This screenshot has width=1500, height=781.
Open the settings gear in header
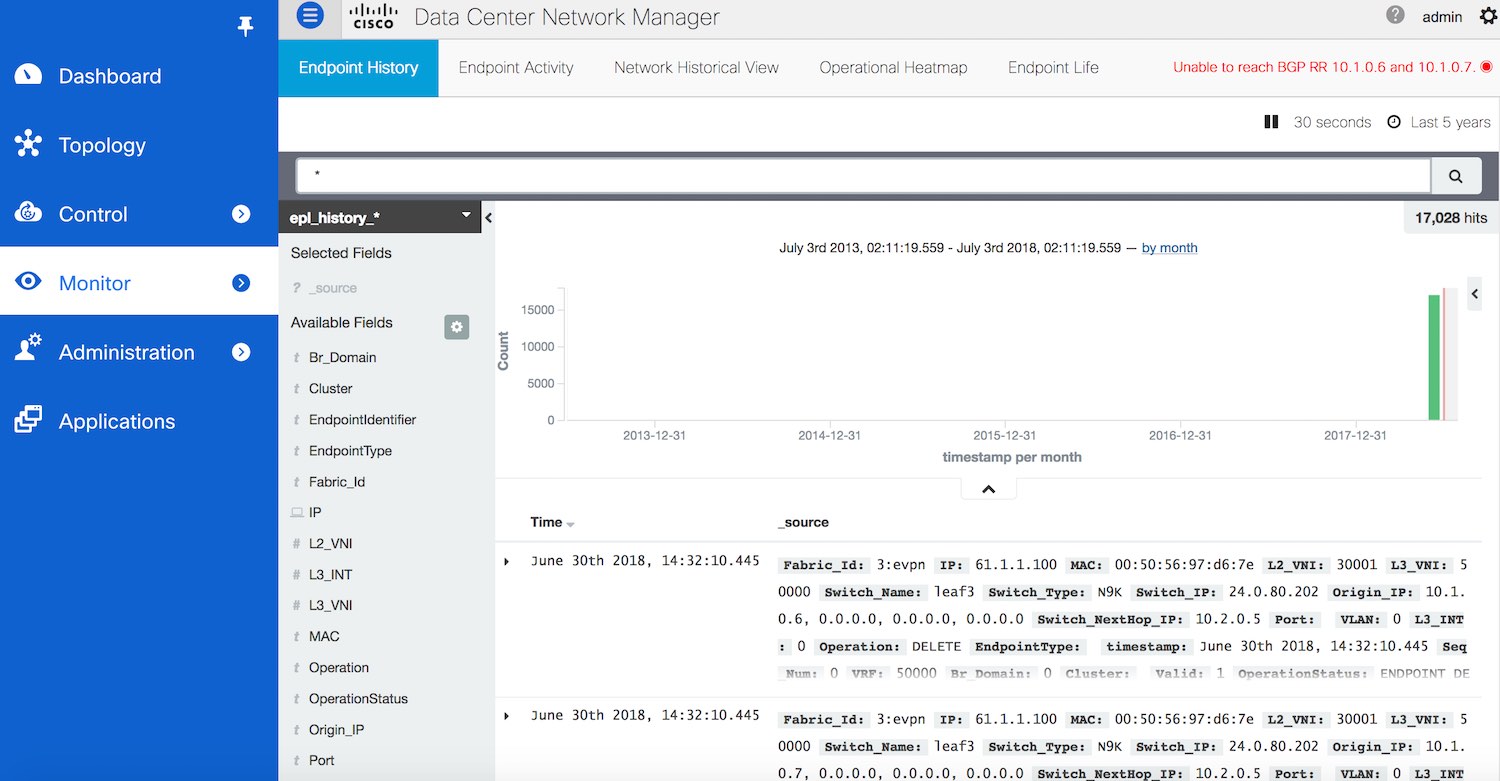(x=1487, y=16)
